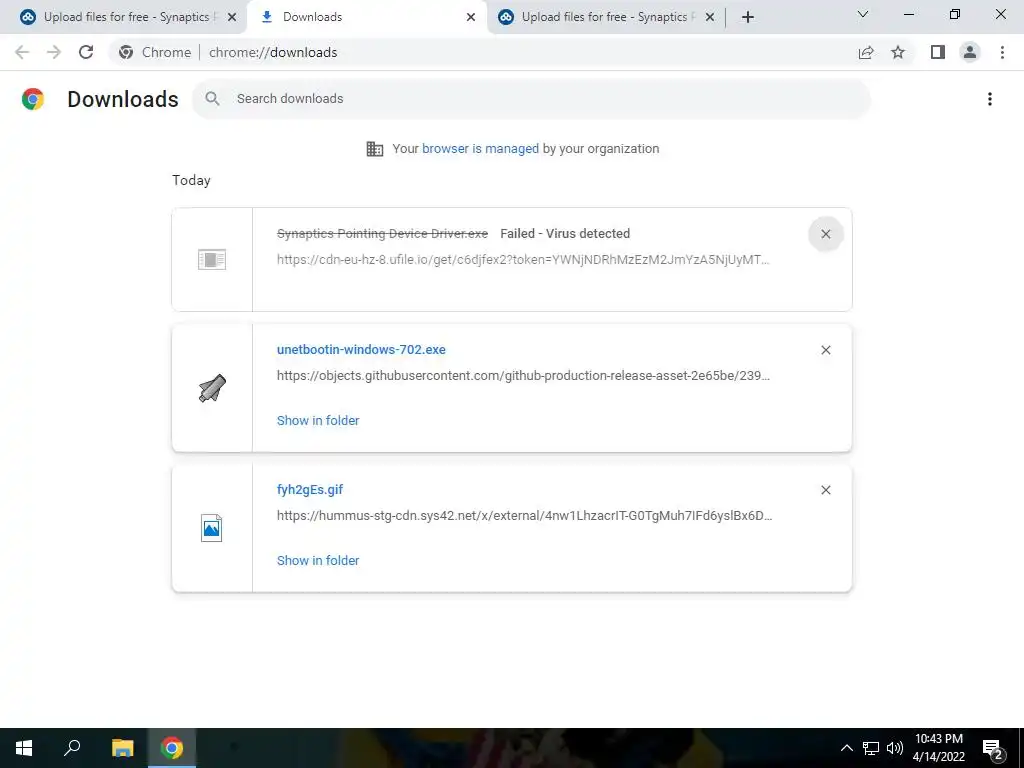Open the volume tray icon

tap(895, 748)
